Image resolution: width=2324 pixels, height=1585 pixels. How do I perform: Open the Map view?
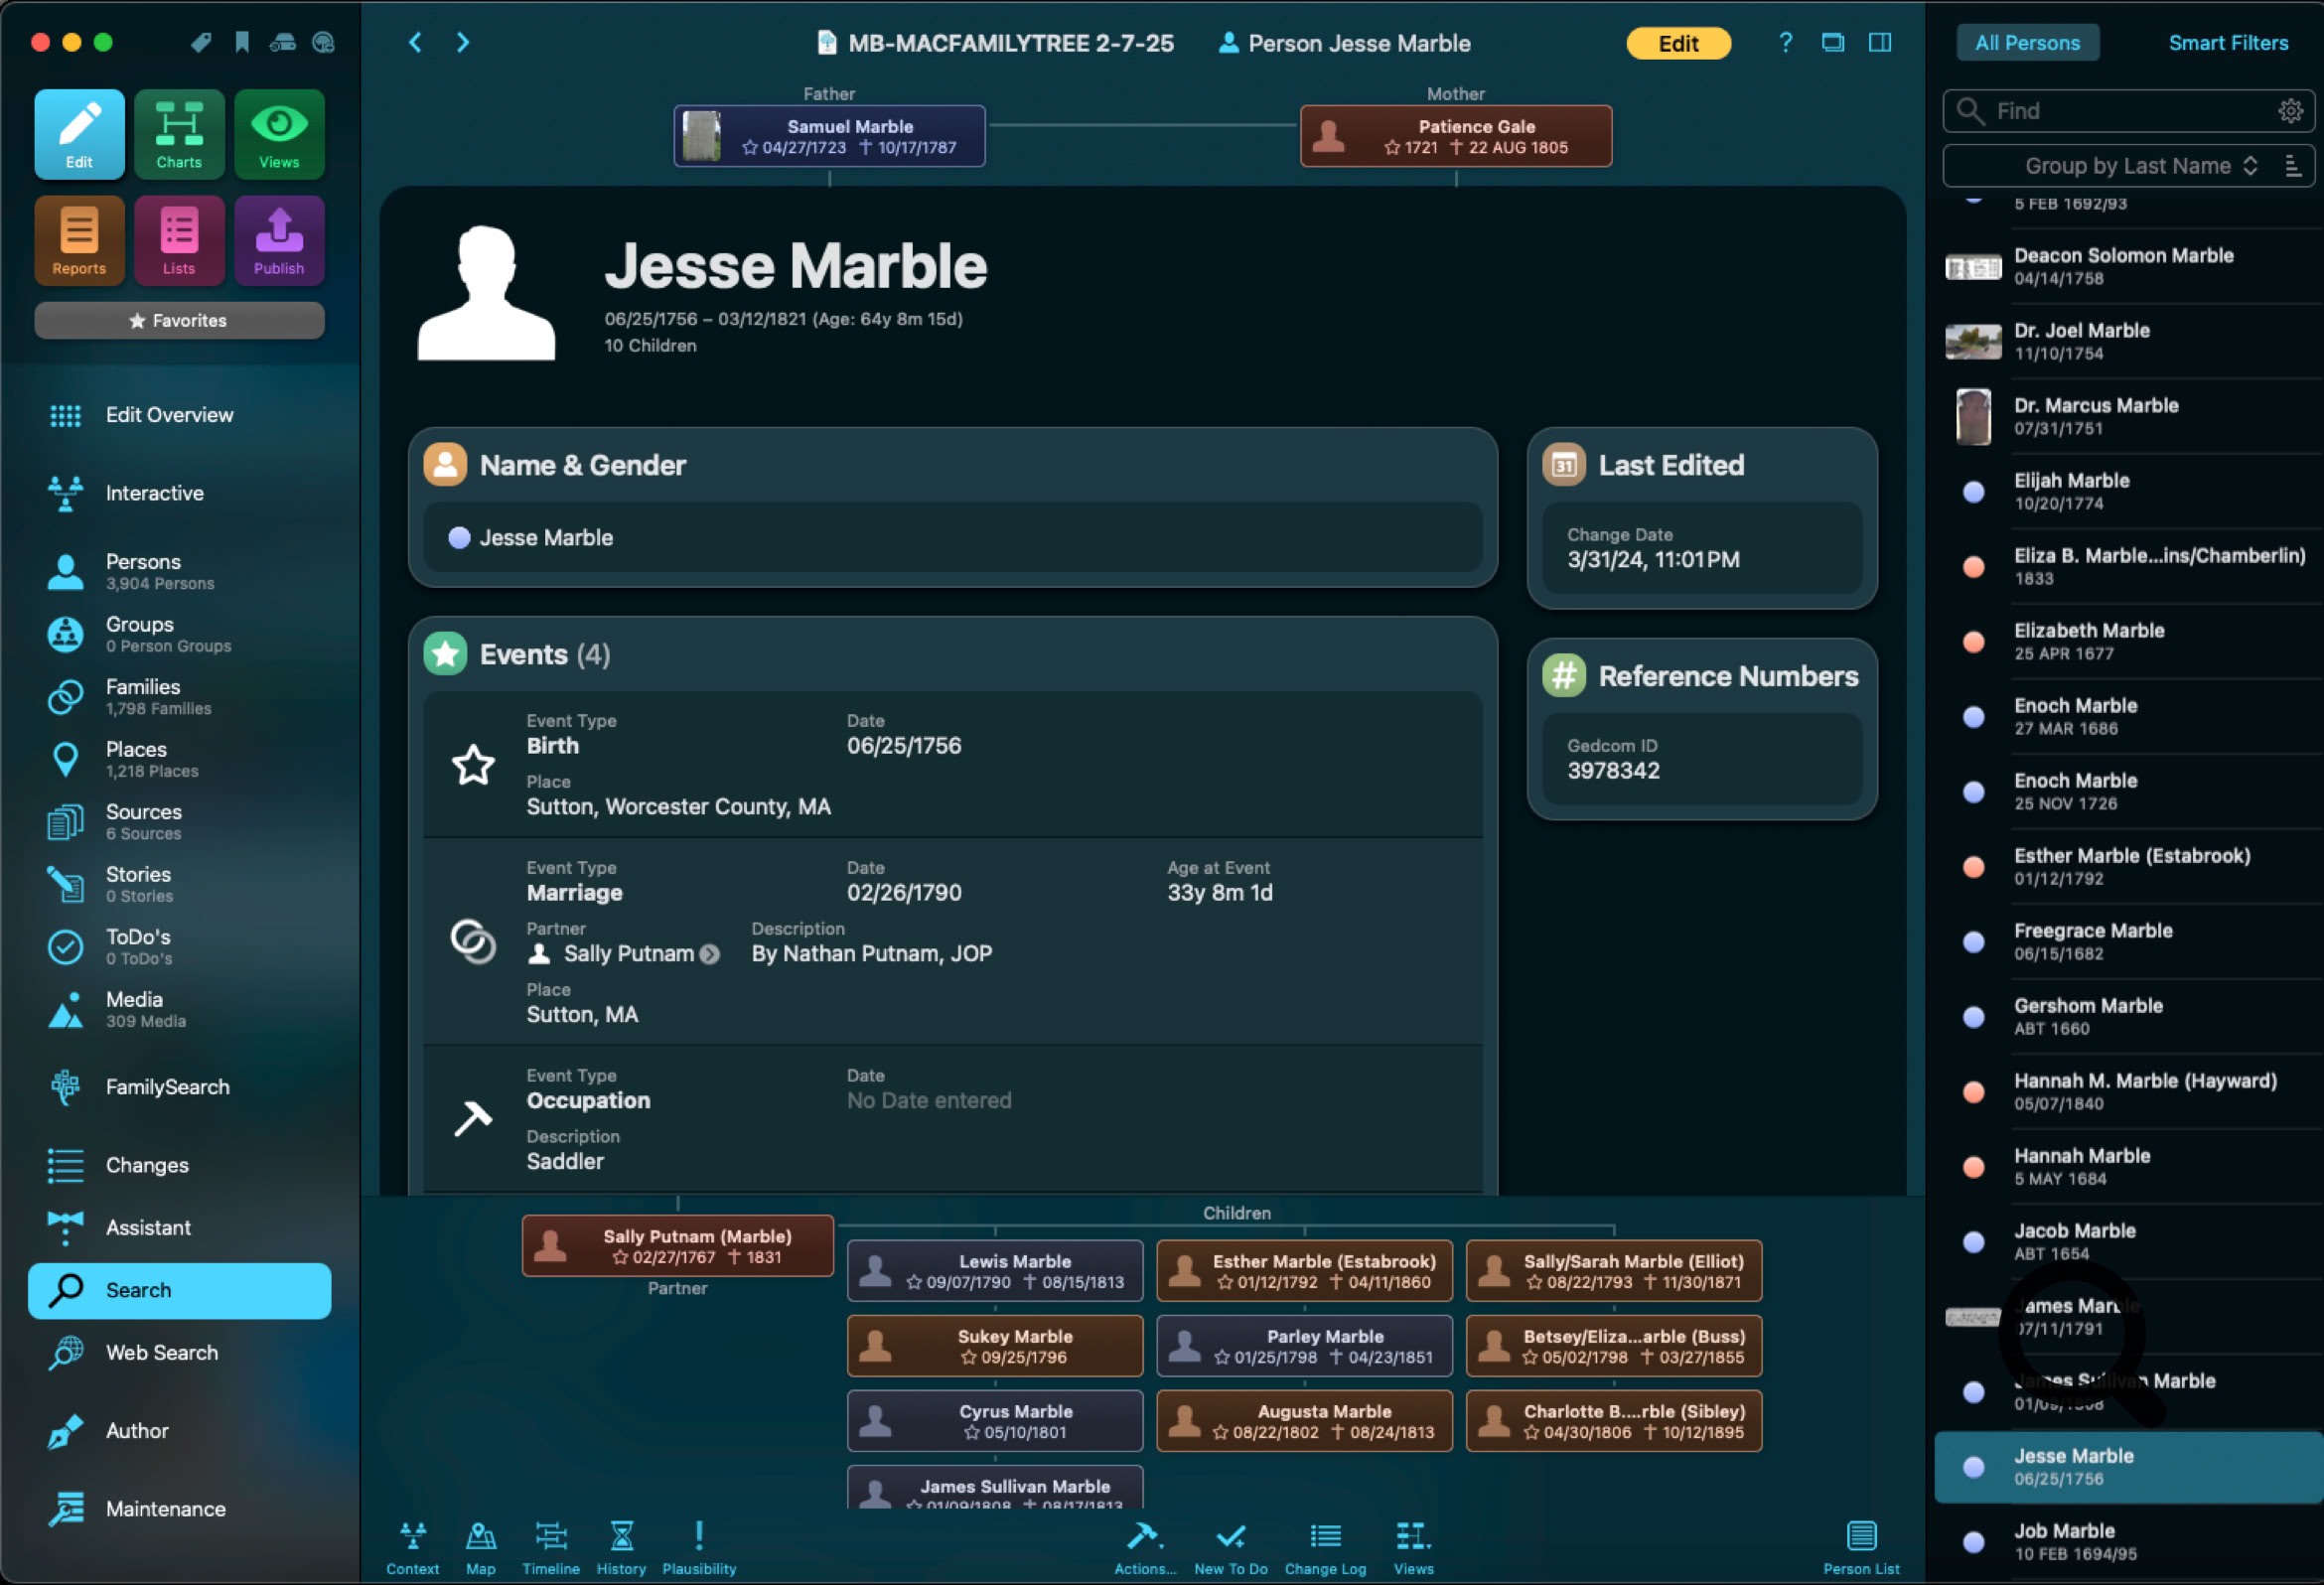click(481, 1545)
